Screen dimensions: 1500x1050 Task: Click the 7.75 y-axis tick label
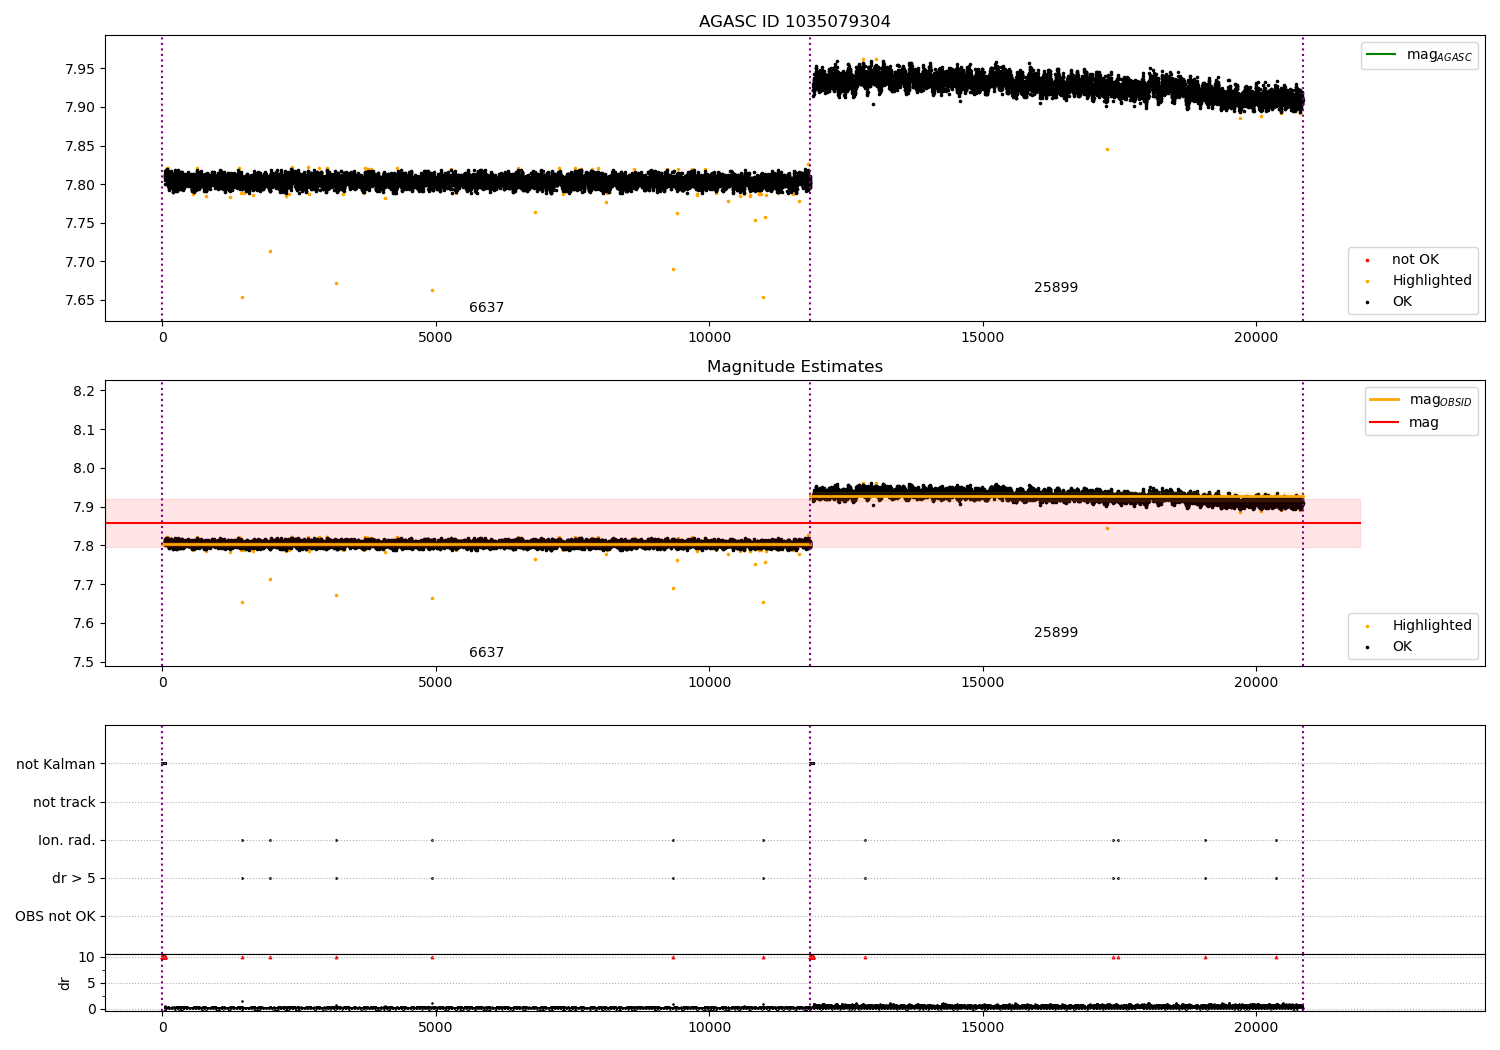80,224
